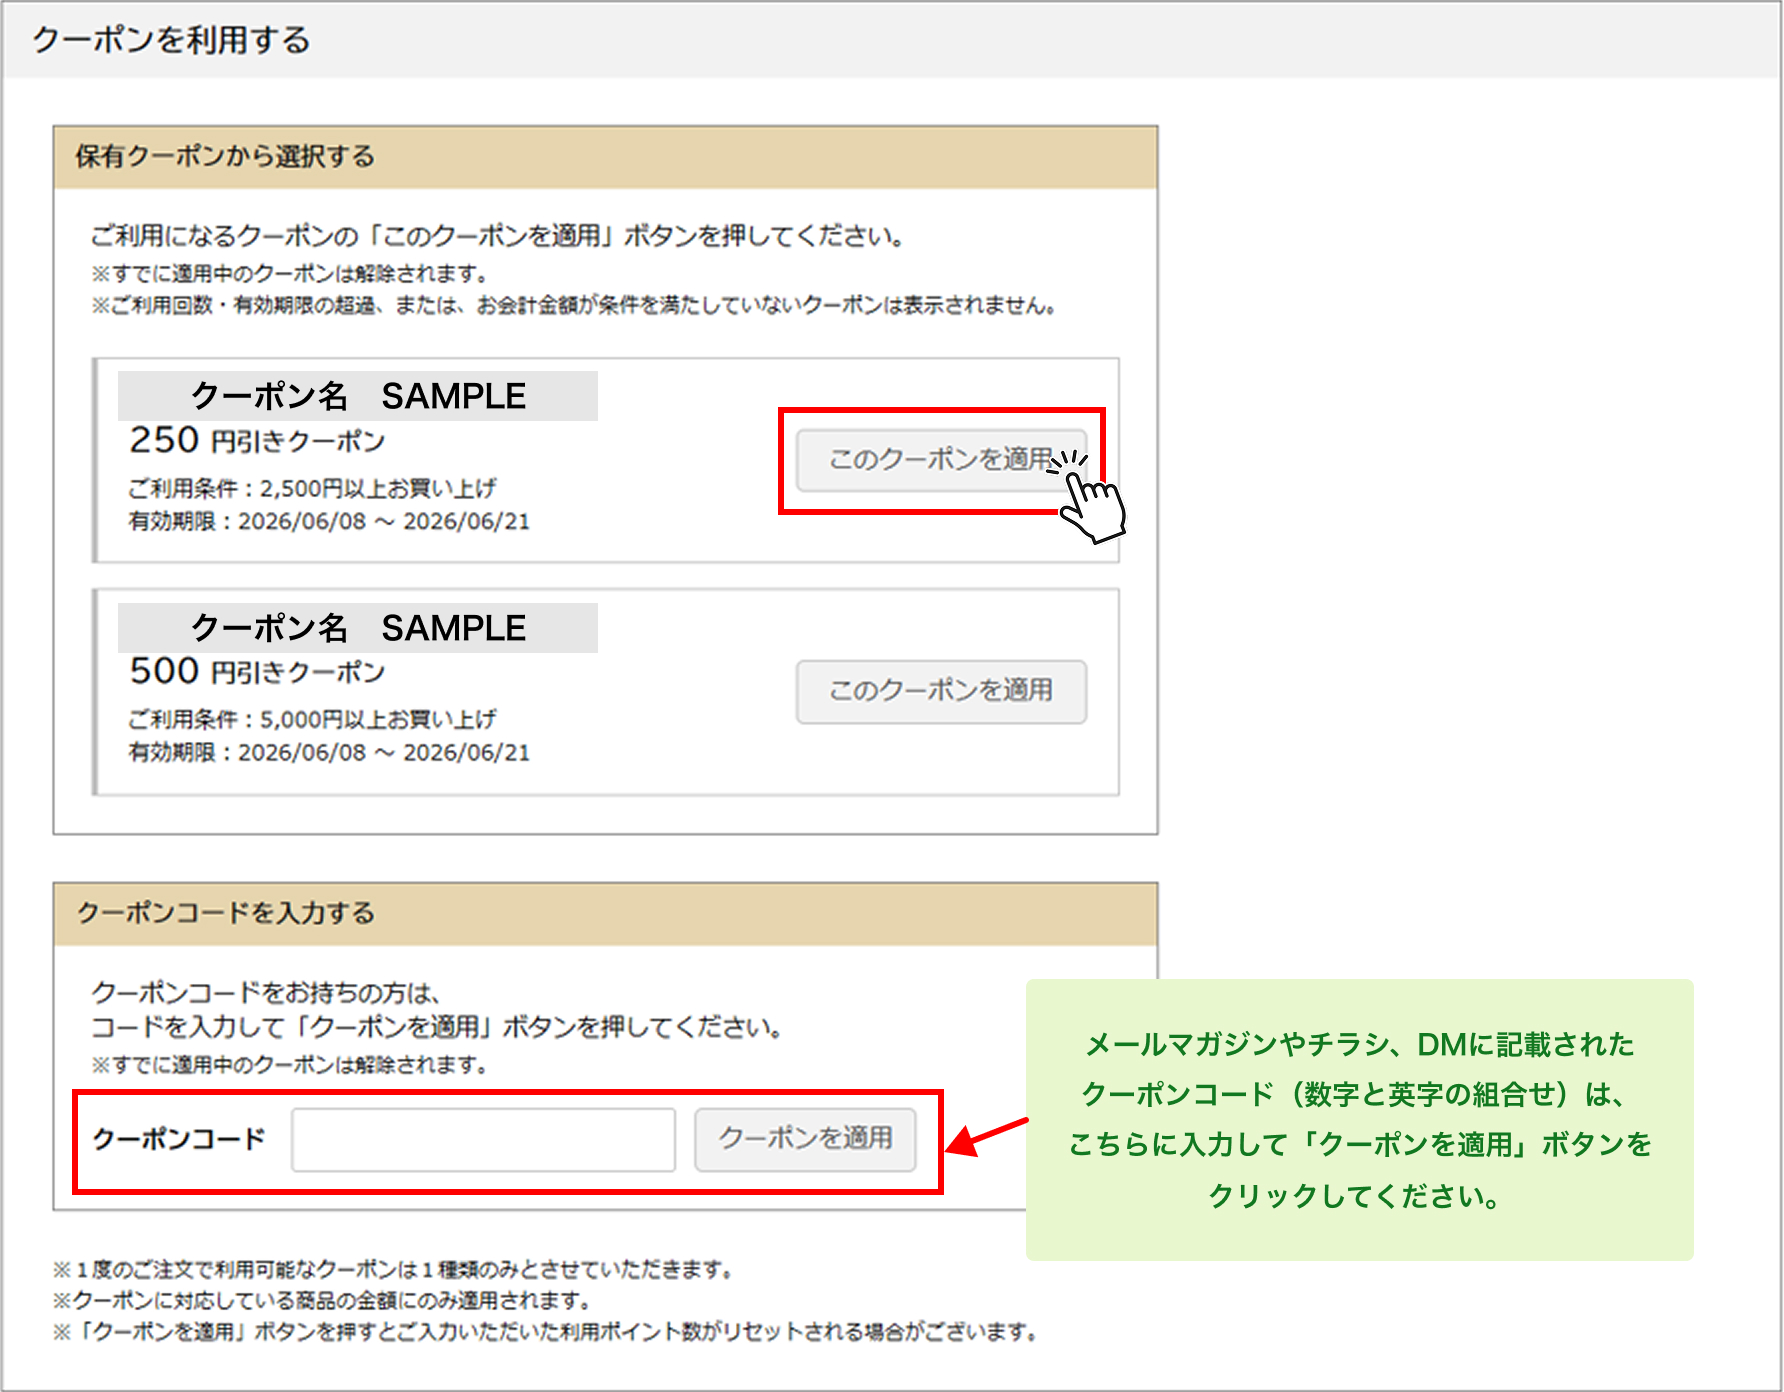Click the クーポンコード input field
1784x1392 pixels.
pyautogui.click(x=483, y=1139)
